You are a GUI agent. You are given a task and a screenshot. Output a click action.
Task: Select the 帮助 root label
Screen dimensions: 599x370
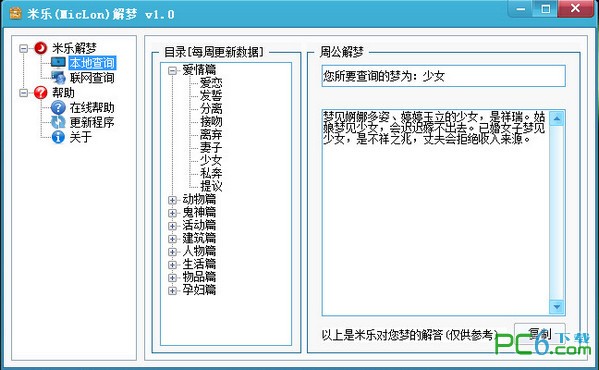click(x=63, y=92)
